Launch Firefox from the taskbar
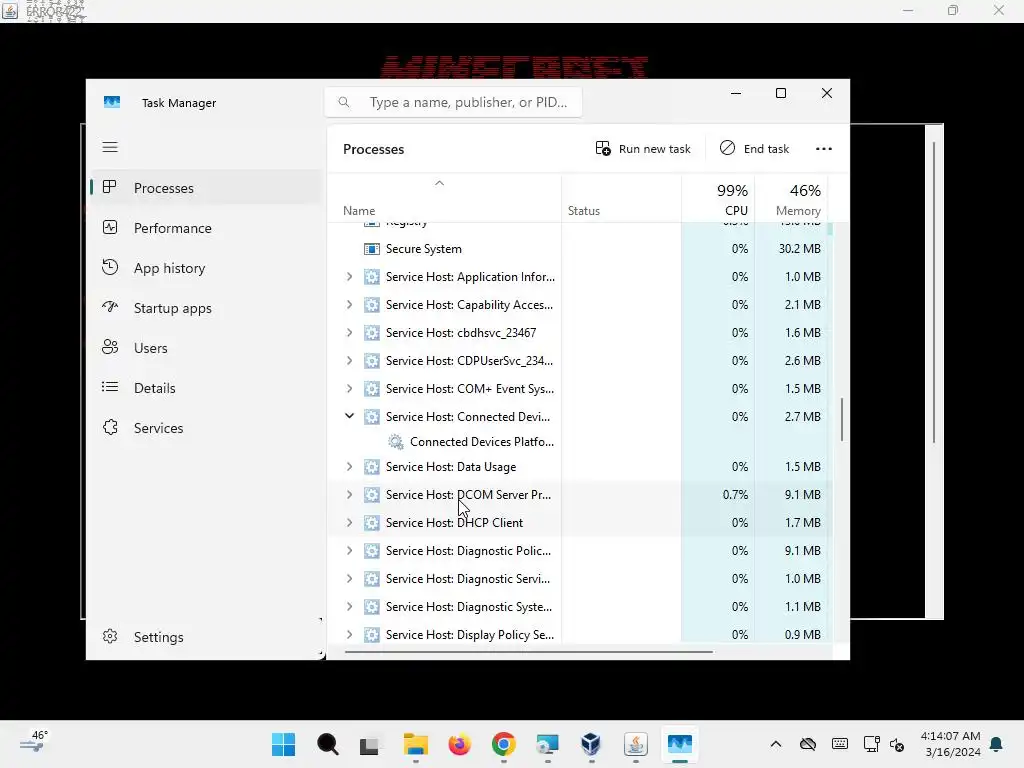Viewport: 1024px width, 768px height. [460, 744]
